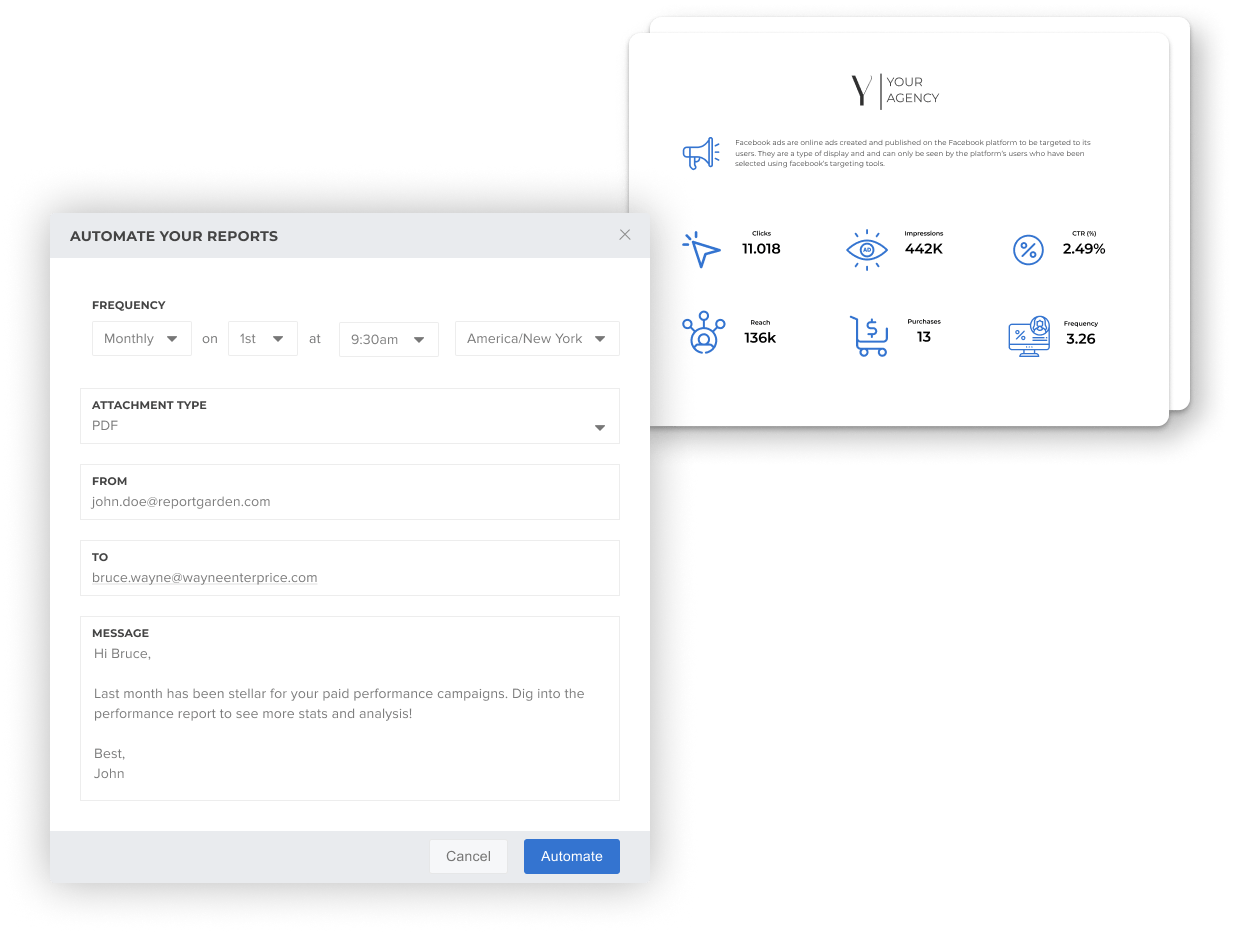Close the Automate Your Reports dialog

coord(625,235)
